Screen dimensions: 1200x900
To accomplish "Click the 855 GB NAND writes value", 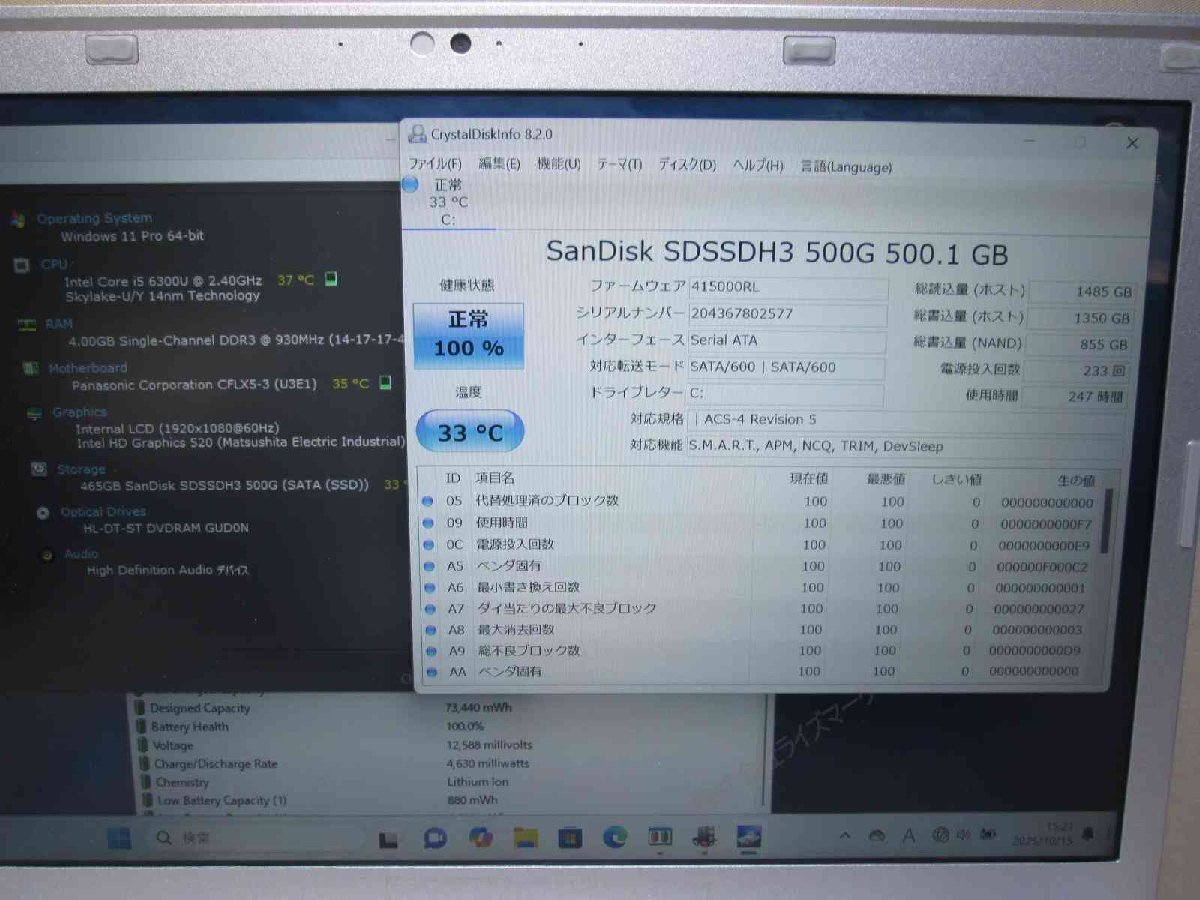I will (1080, 344).
